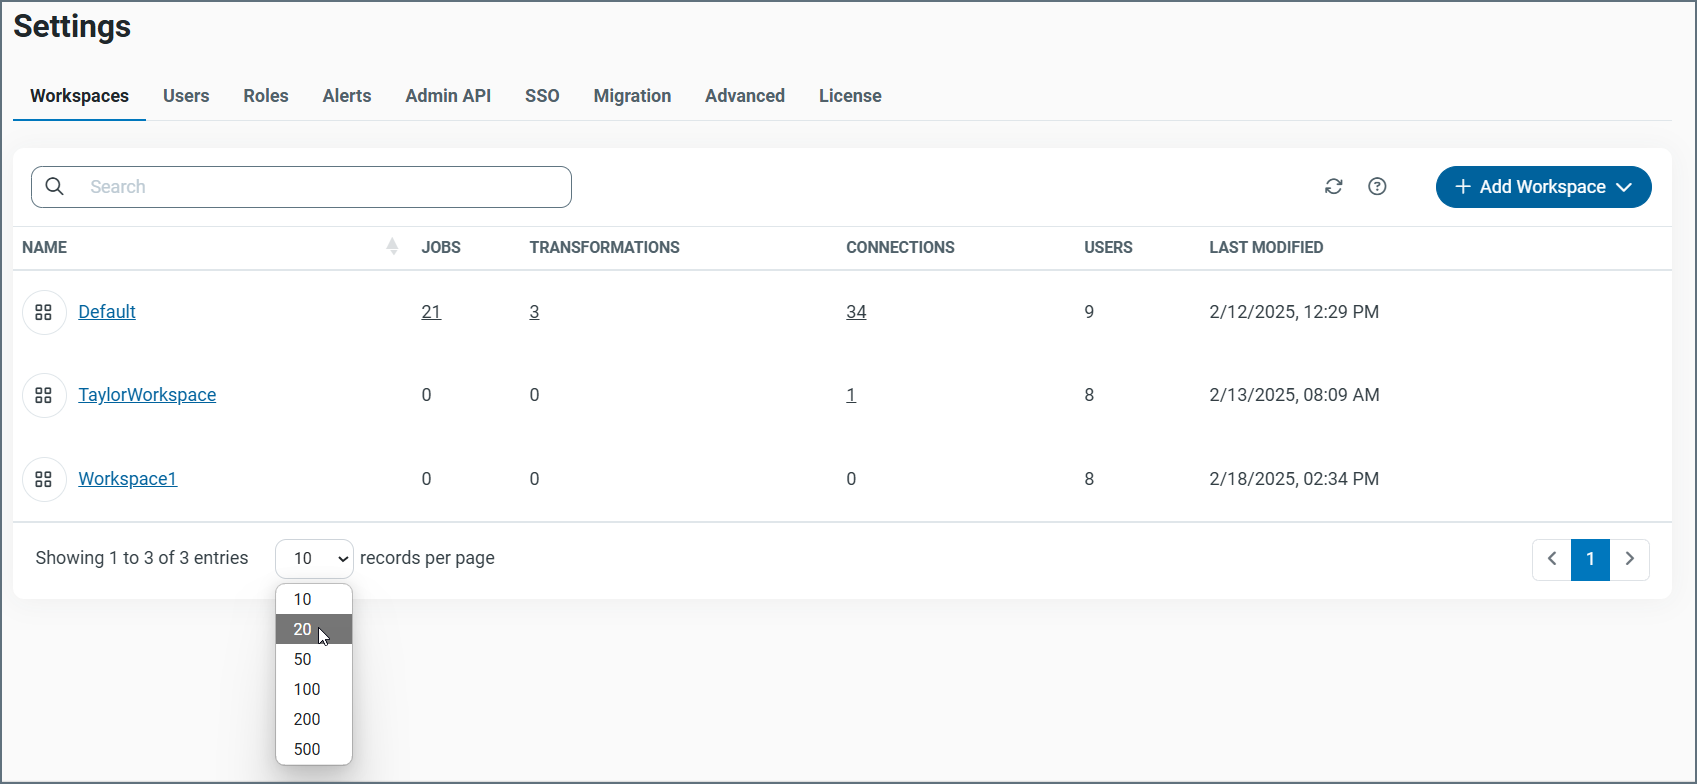Click the Name column sort arrow
The height and width of the screenshot is (784, 1697).
(392, 247)
